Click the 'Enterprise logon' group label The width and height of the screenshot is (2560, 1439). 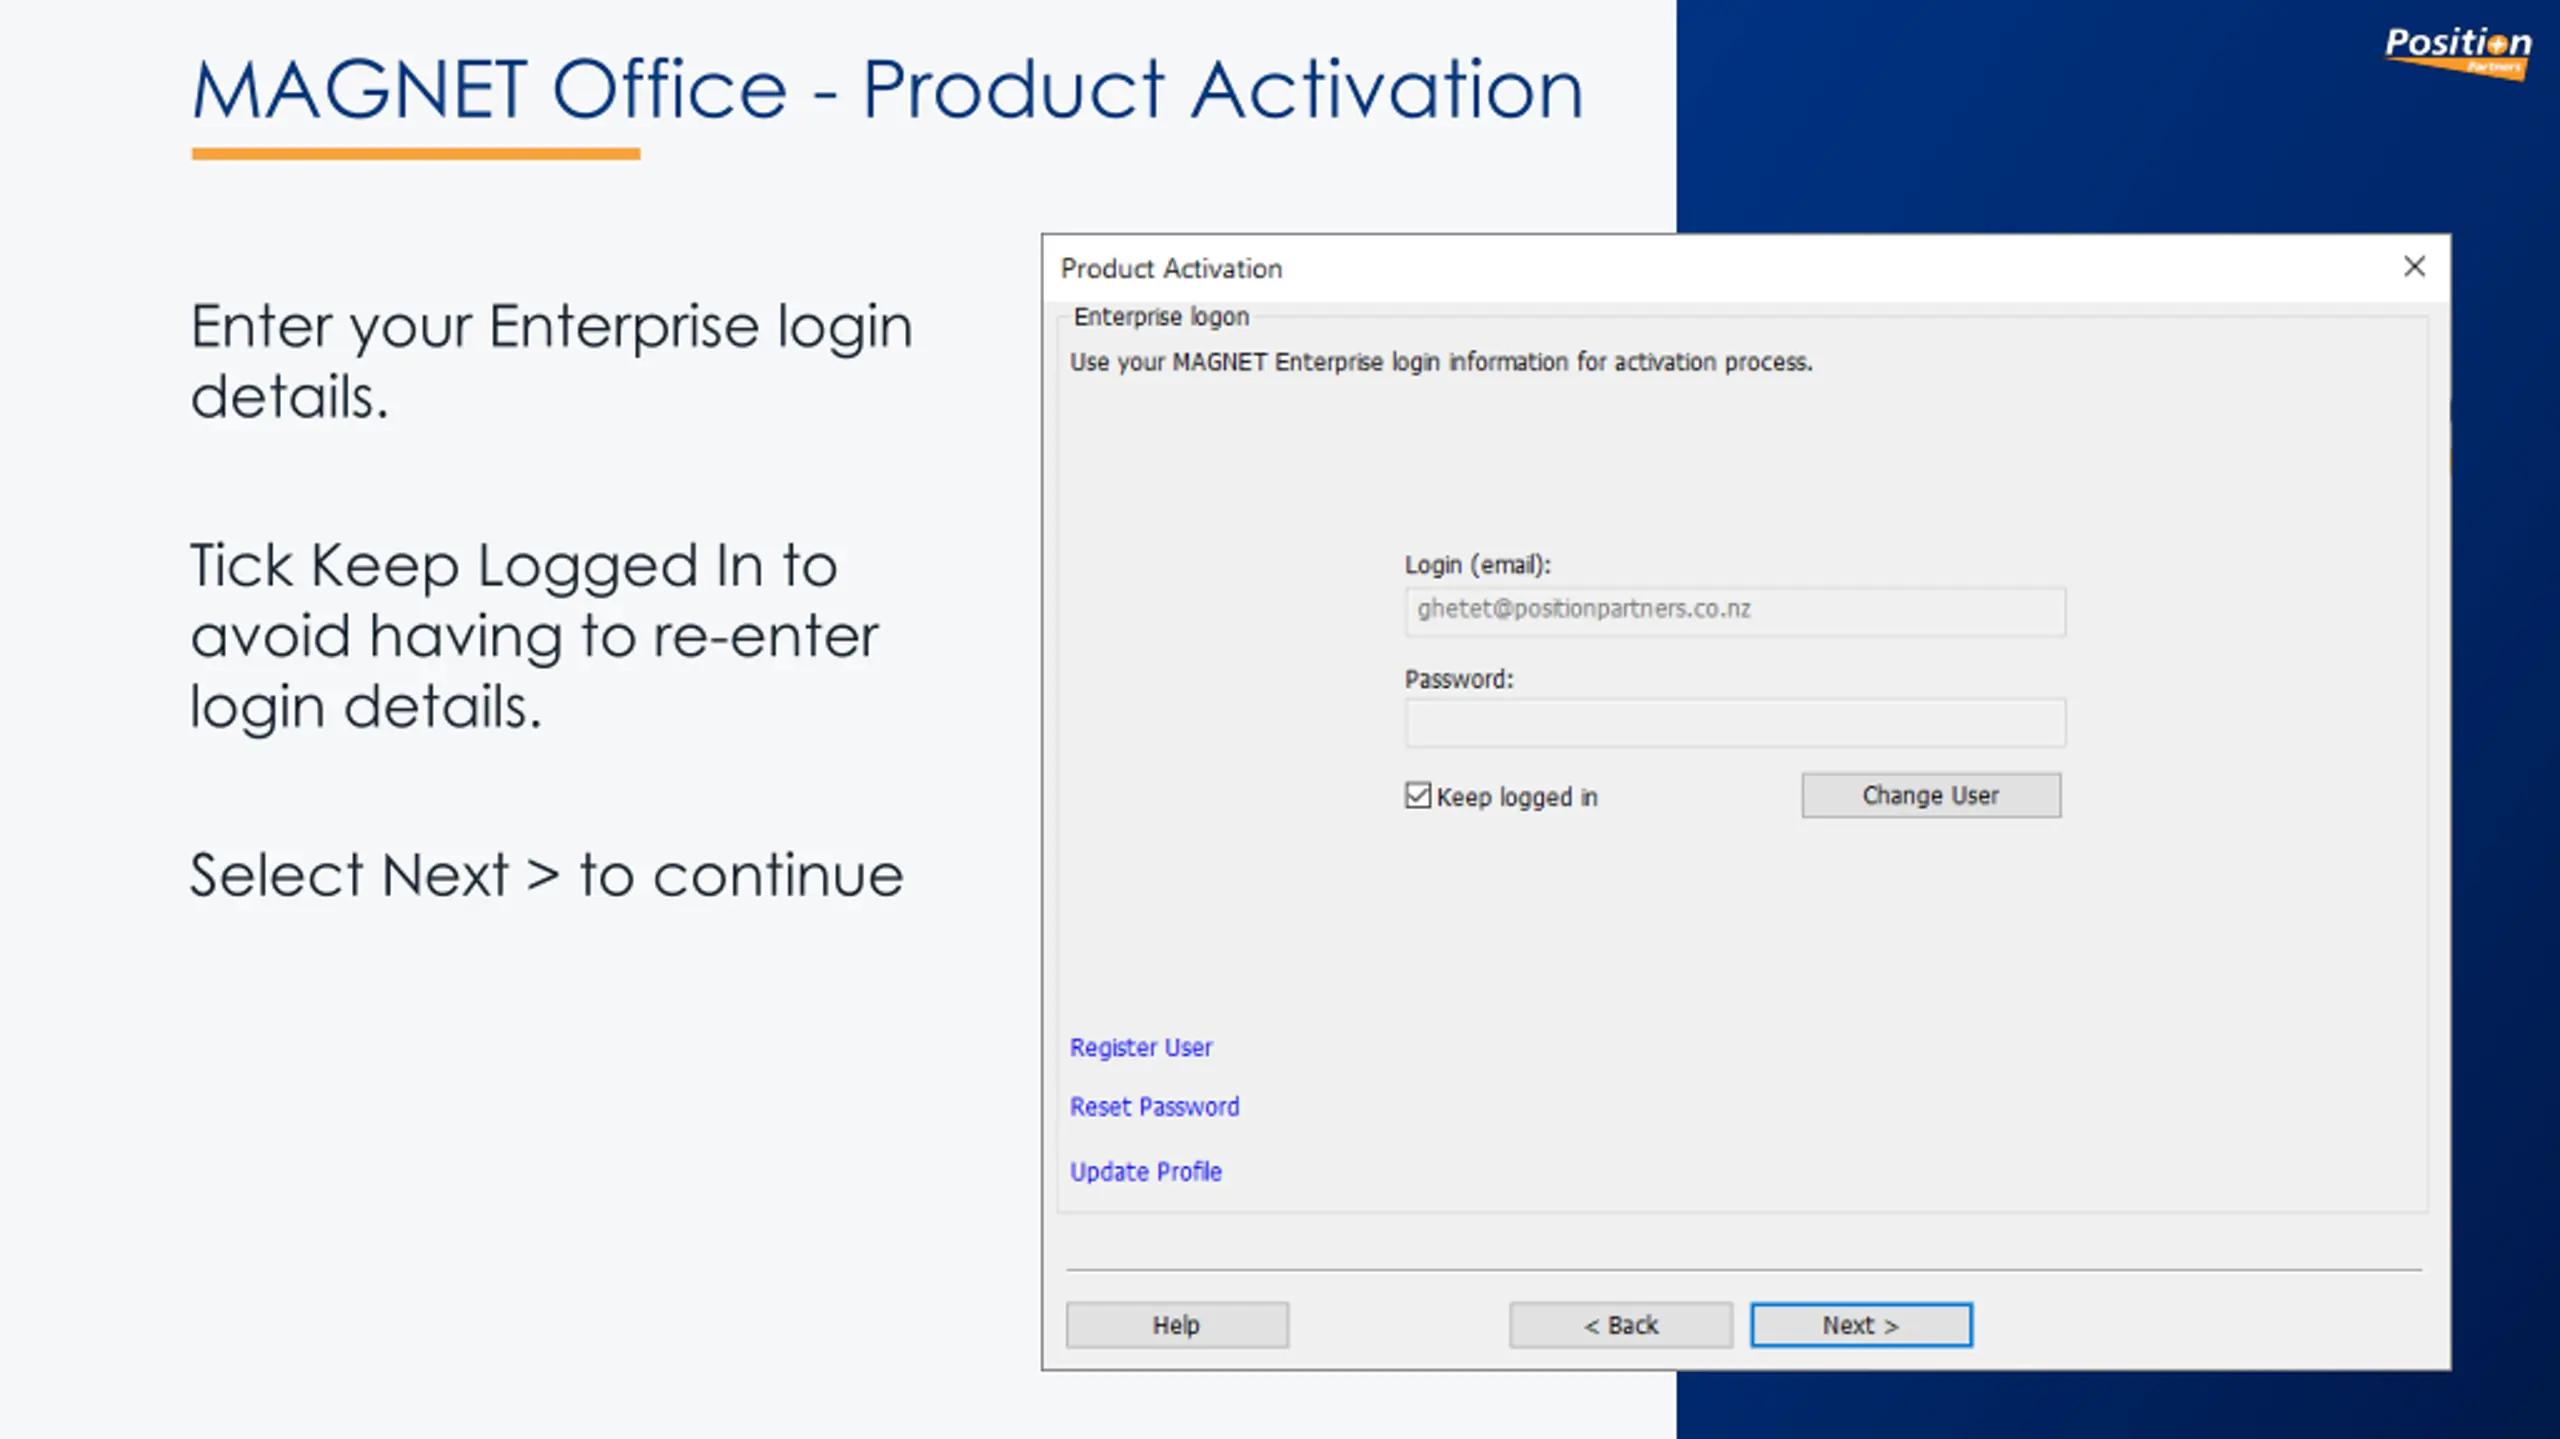(1161, 317)
